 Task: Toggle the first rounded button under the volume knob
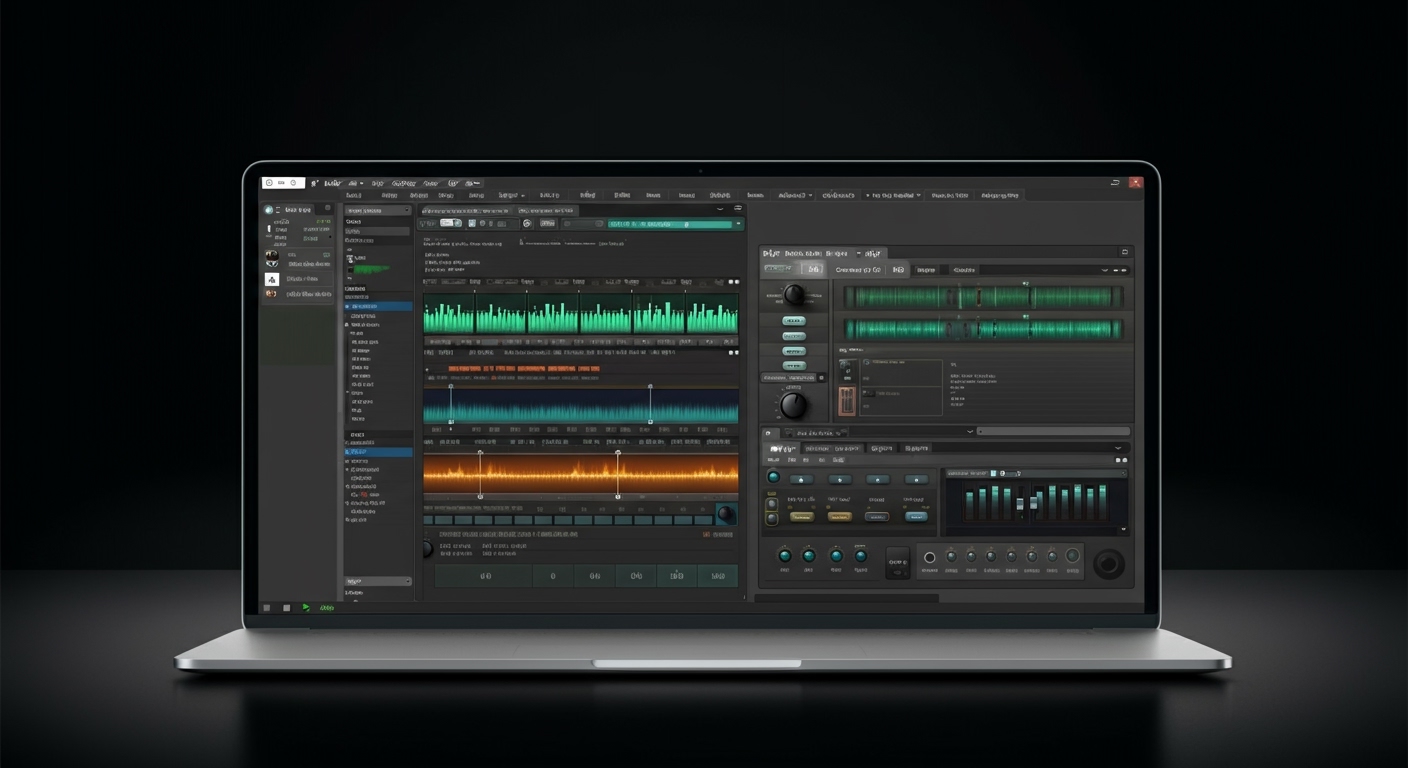tap(794, 321)
